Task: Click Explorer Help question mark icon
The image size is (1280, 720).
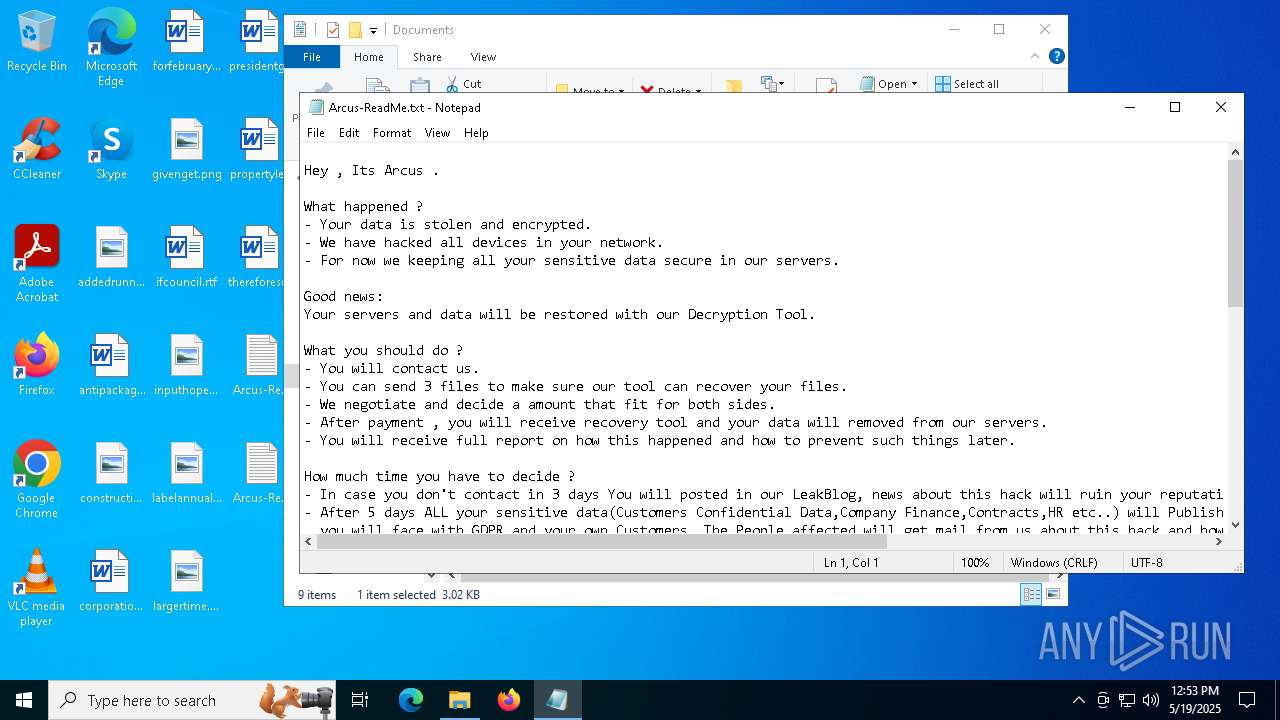Action: click(1056, 57)
